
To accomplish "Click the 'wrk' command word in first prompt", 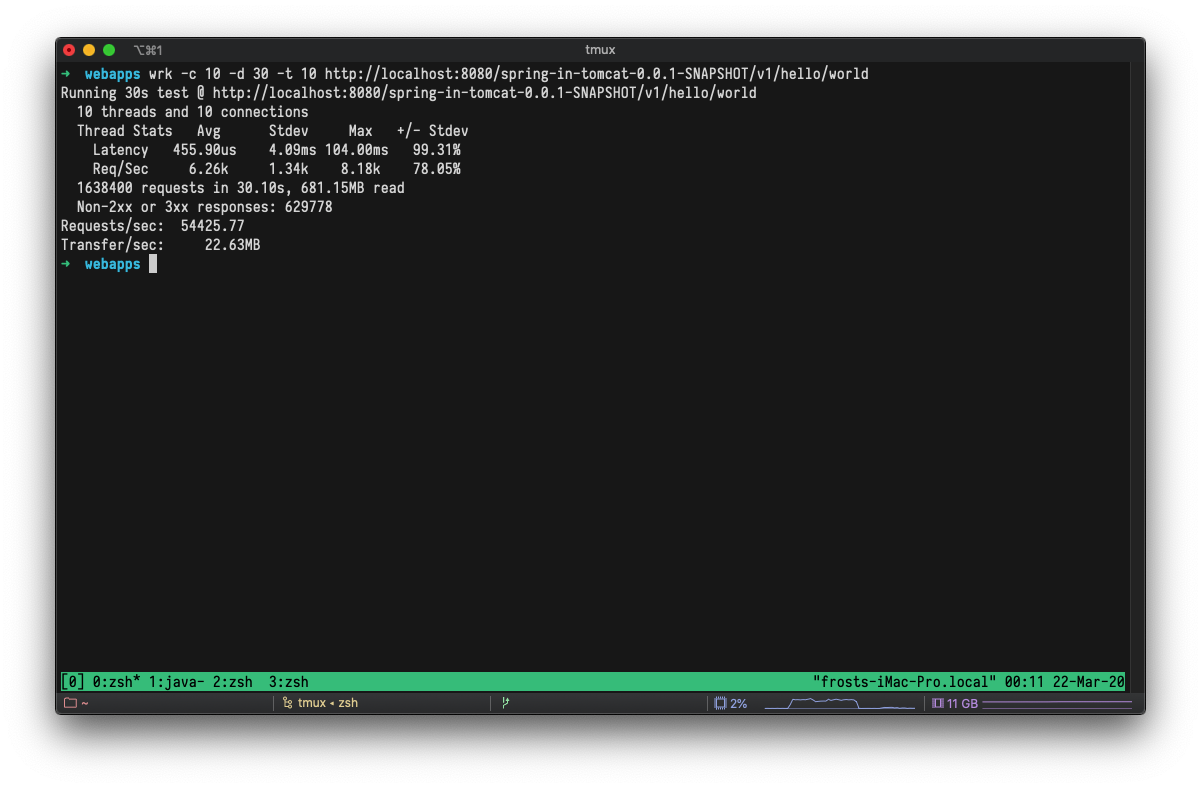I will click(x=161, y=74).
